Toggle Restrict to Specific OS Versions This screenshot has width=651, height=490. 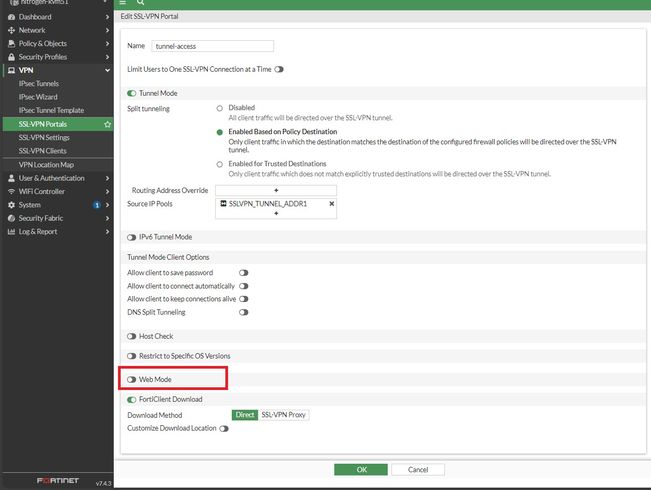(x=132, y=356)
